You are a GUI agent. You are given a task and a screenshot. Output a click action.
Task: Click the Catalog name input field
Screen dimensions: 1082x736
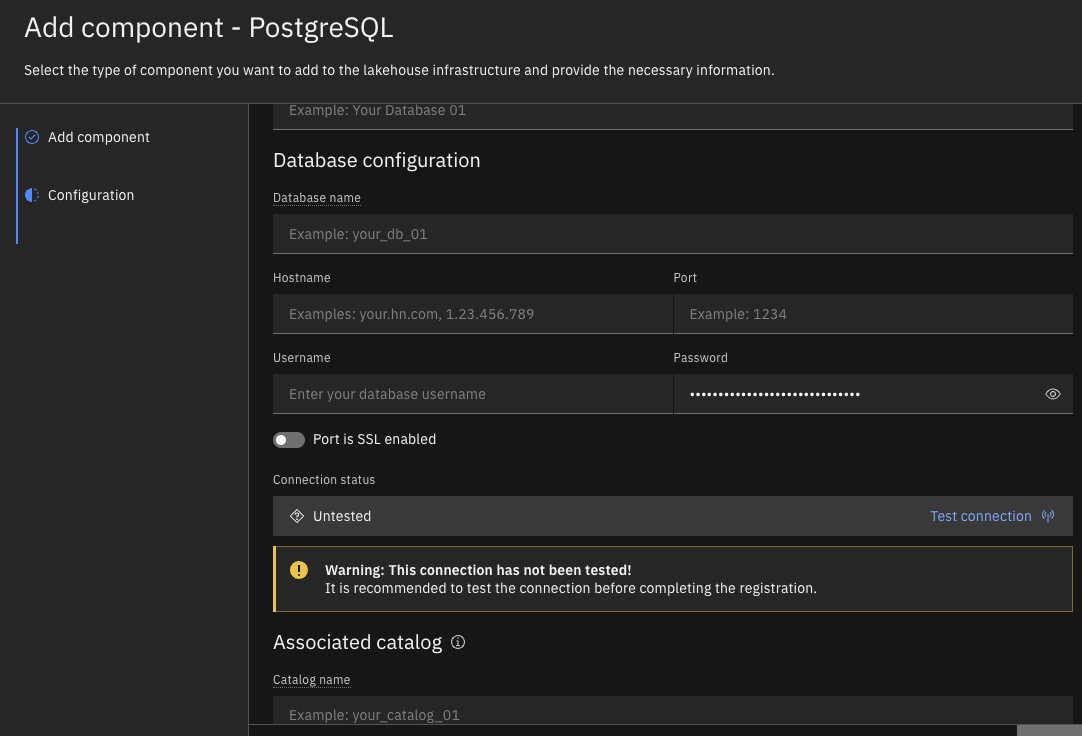(x=672, y=714)
